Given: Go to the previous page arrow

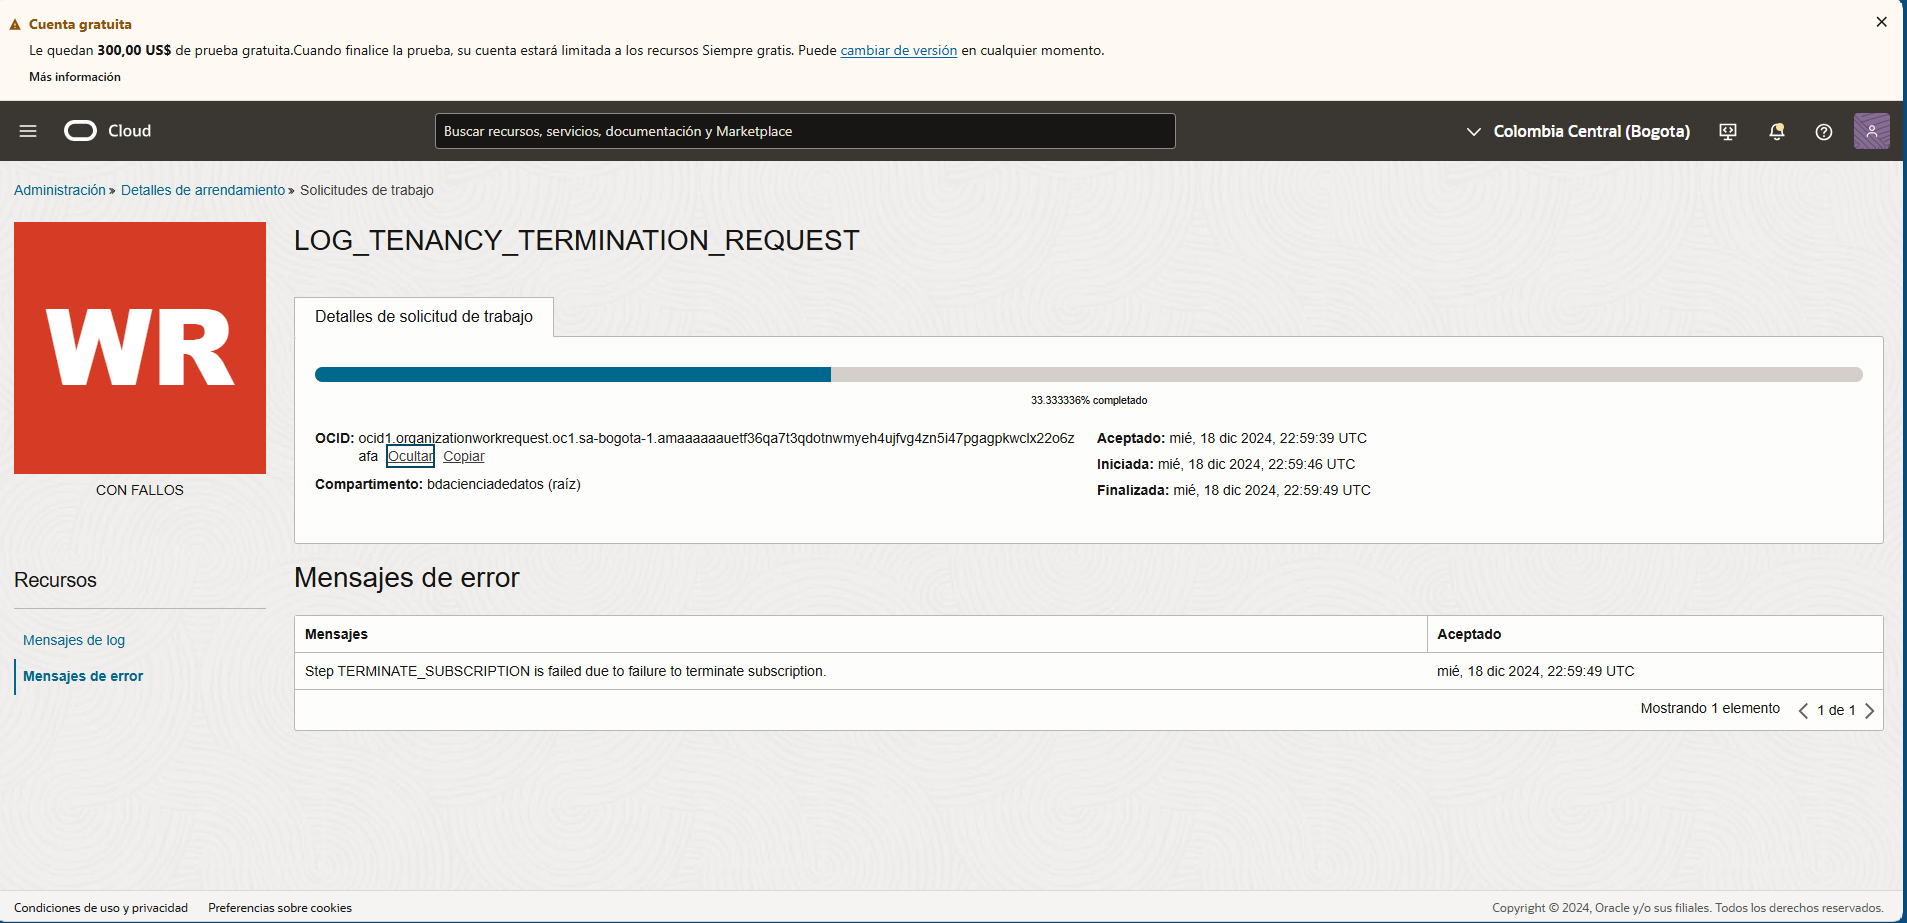Looking at the screenshot, I should (x=1803, y=710).
